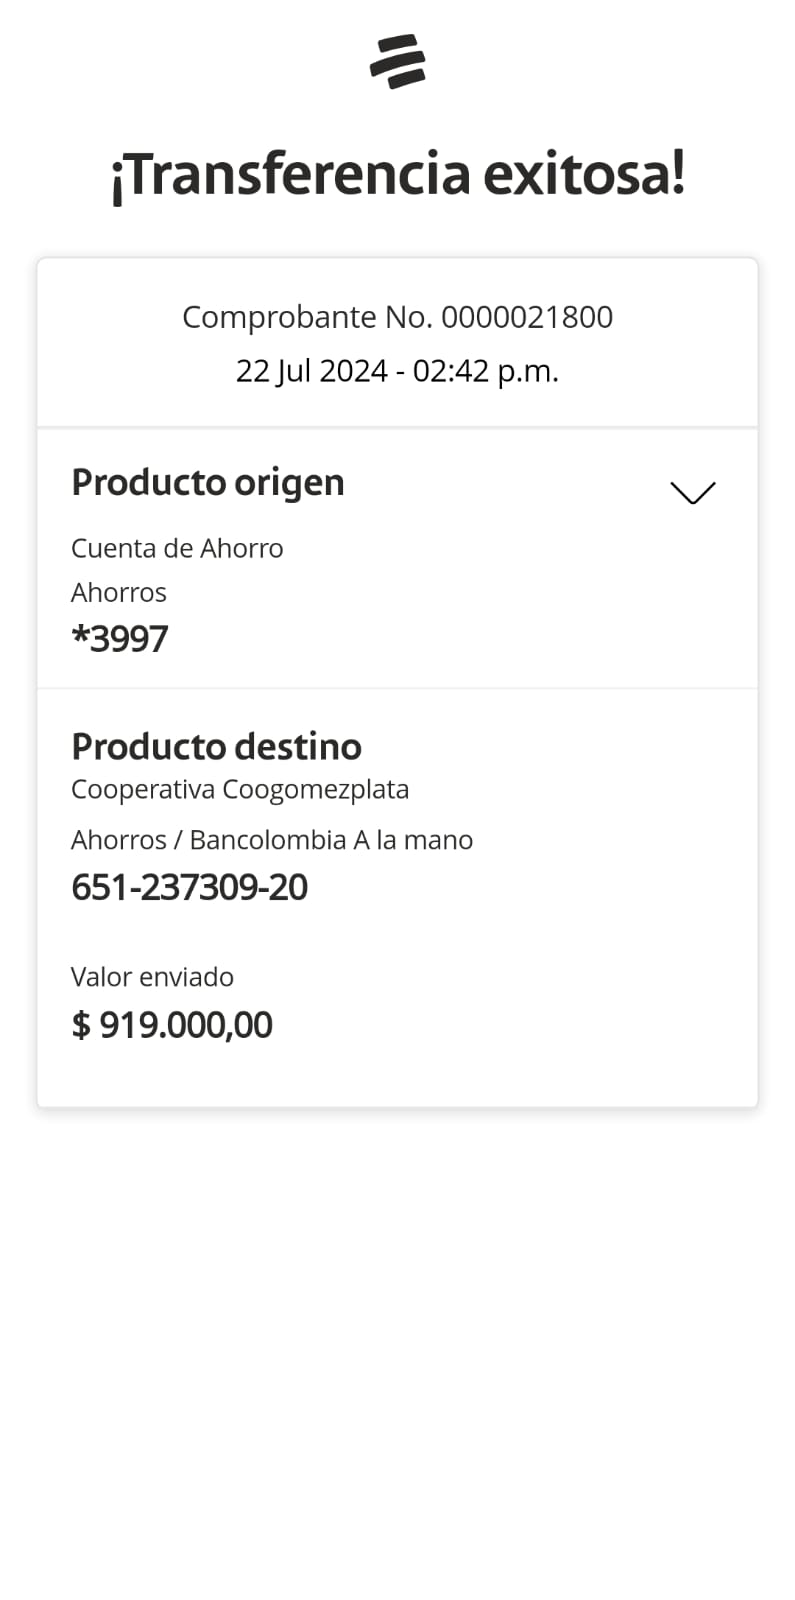
Task: Click the Bancolombia logo at top
Action: click(397, 62)
